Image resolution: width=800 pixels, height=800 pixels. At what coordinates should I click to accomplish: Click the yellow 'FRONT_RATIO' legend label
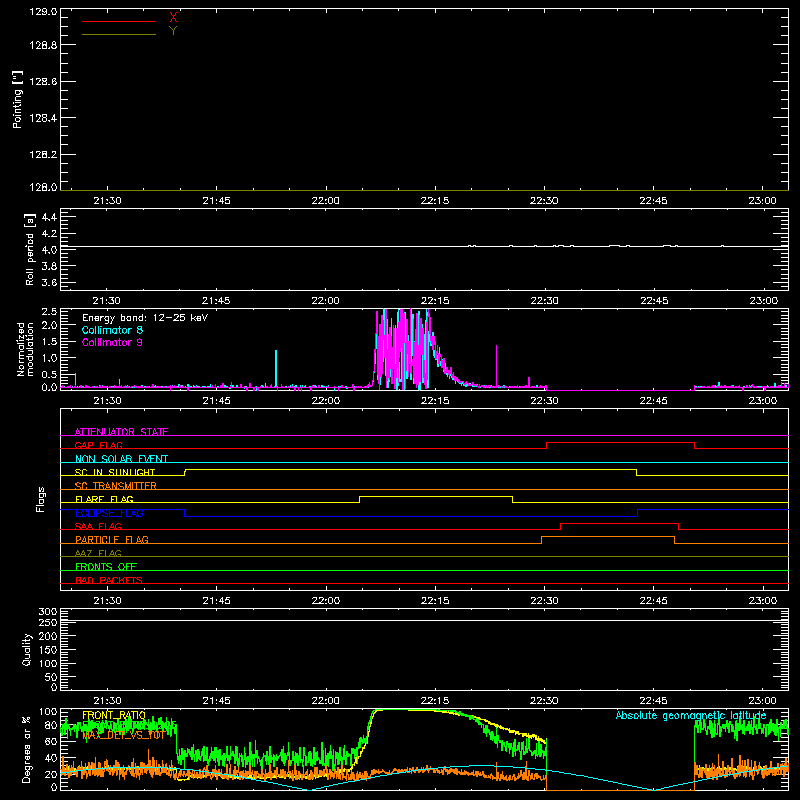tap(114, 715)
